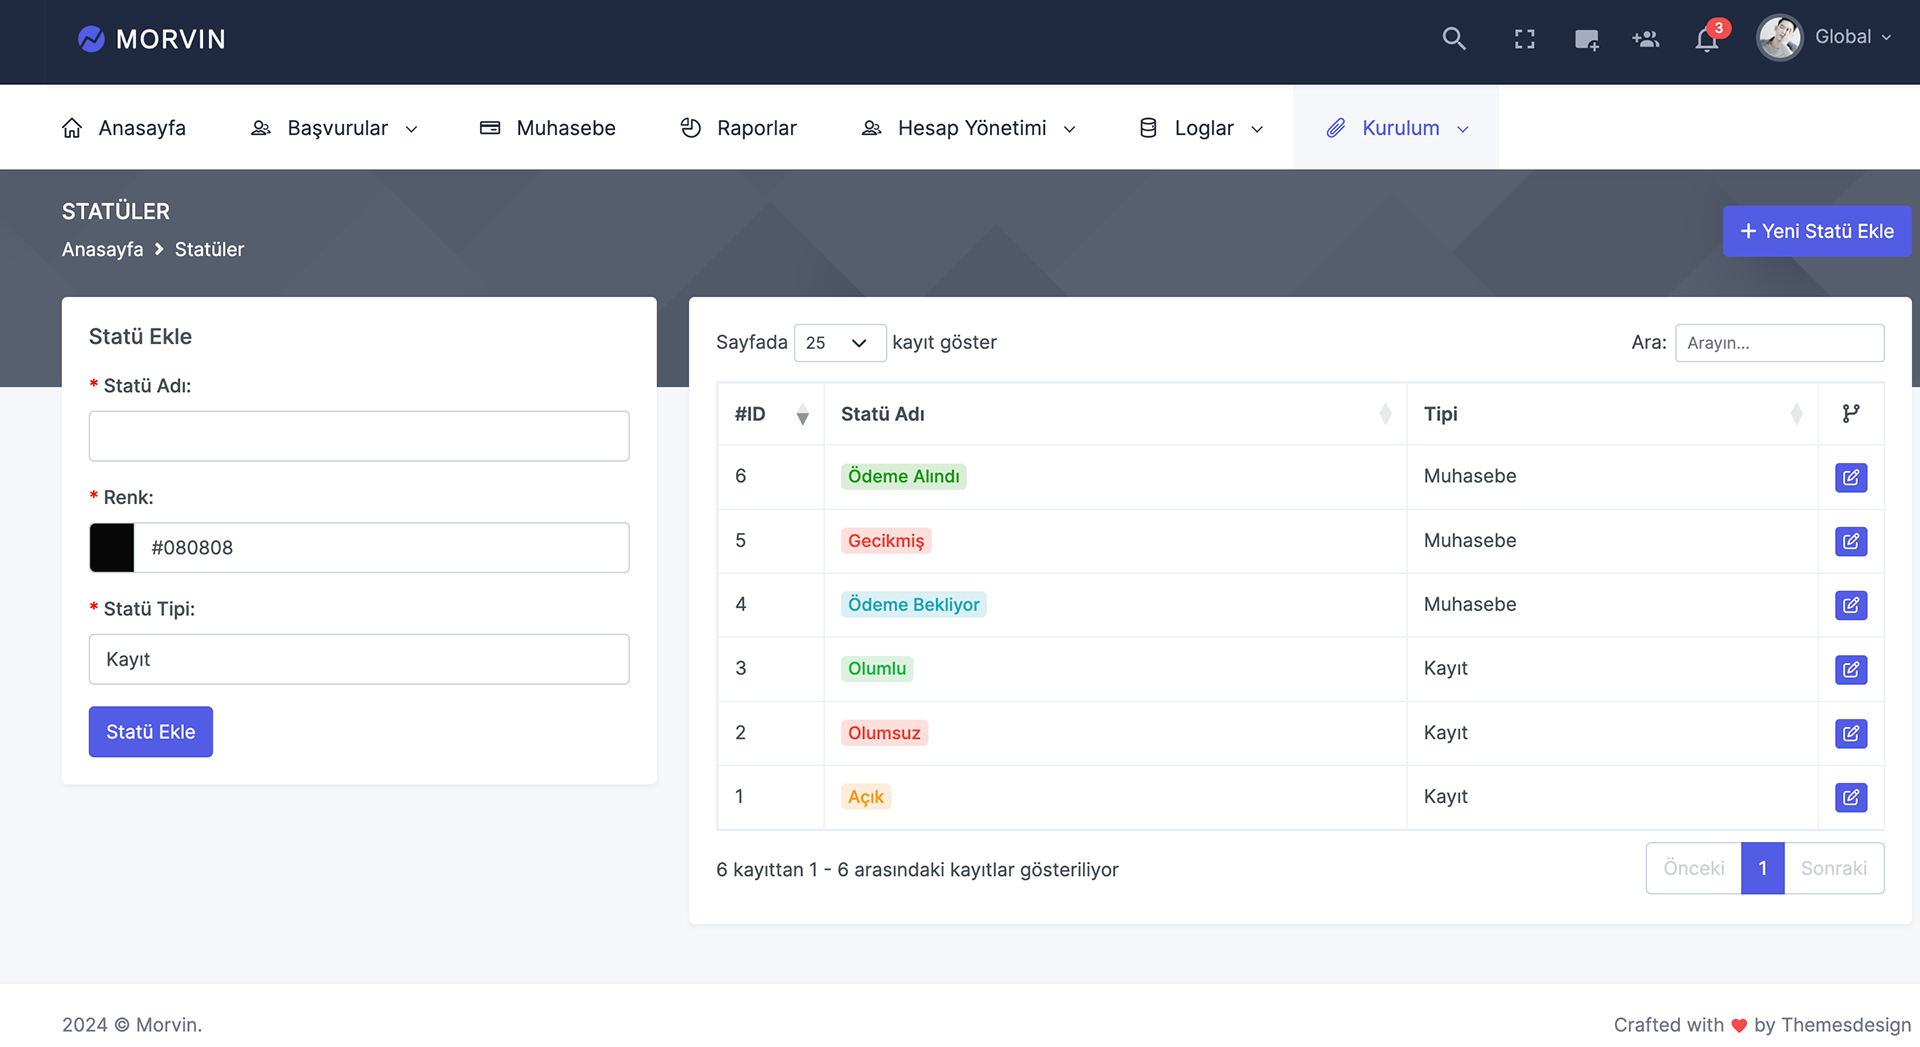This screenshot has width=1920, height=1047.
Task: Sort the table by #ID column
Action: (x=771, y=414)
